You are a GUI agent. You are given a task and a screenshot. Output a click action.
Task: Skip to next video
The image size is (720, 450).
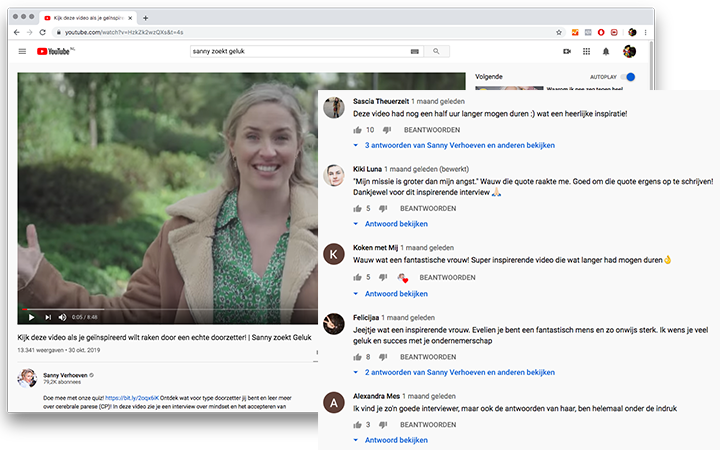point(48,317)
